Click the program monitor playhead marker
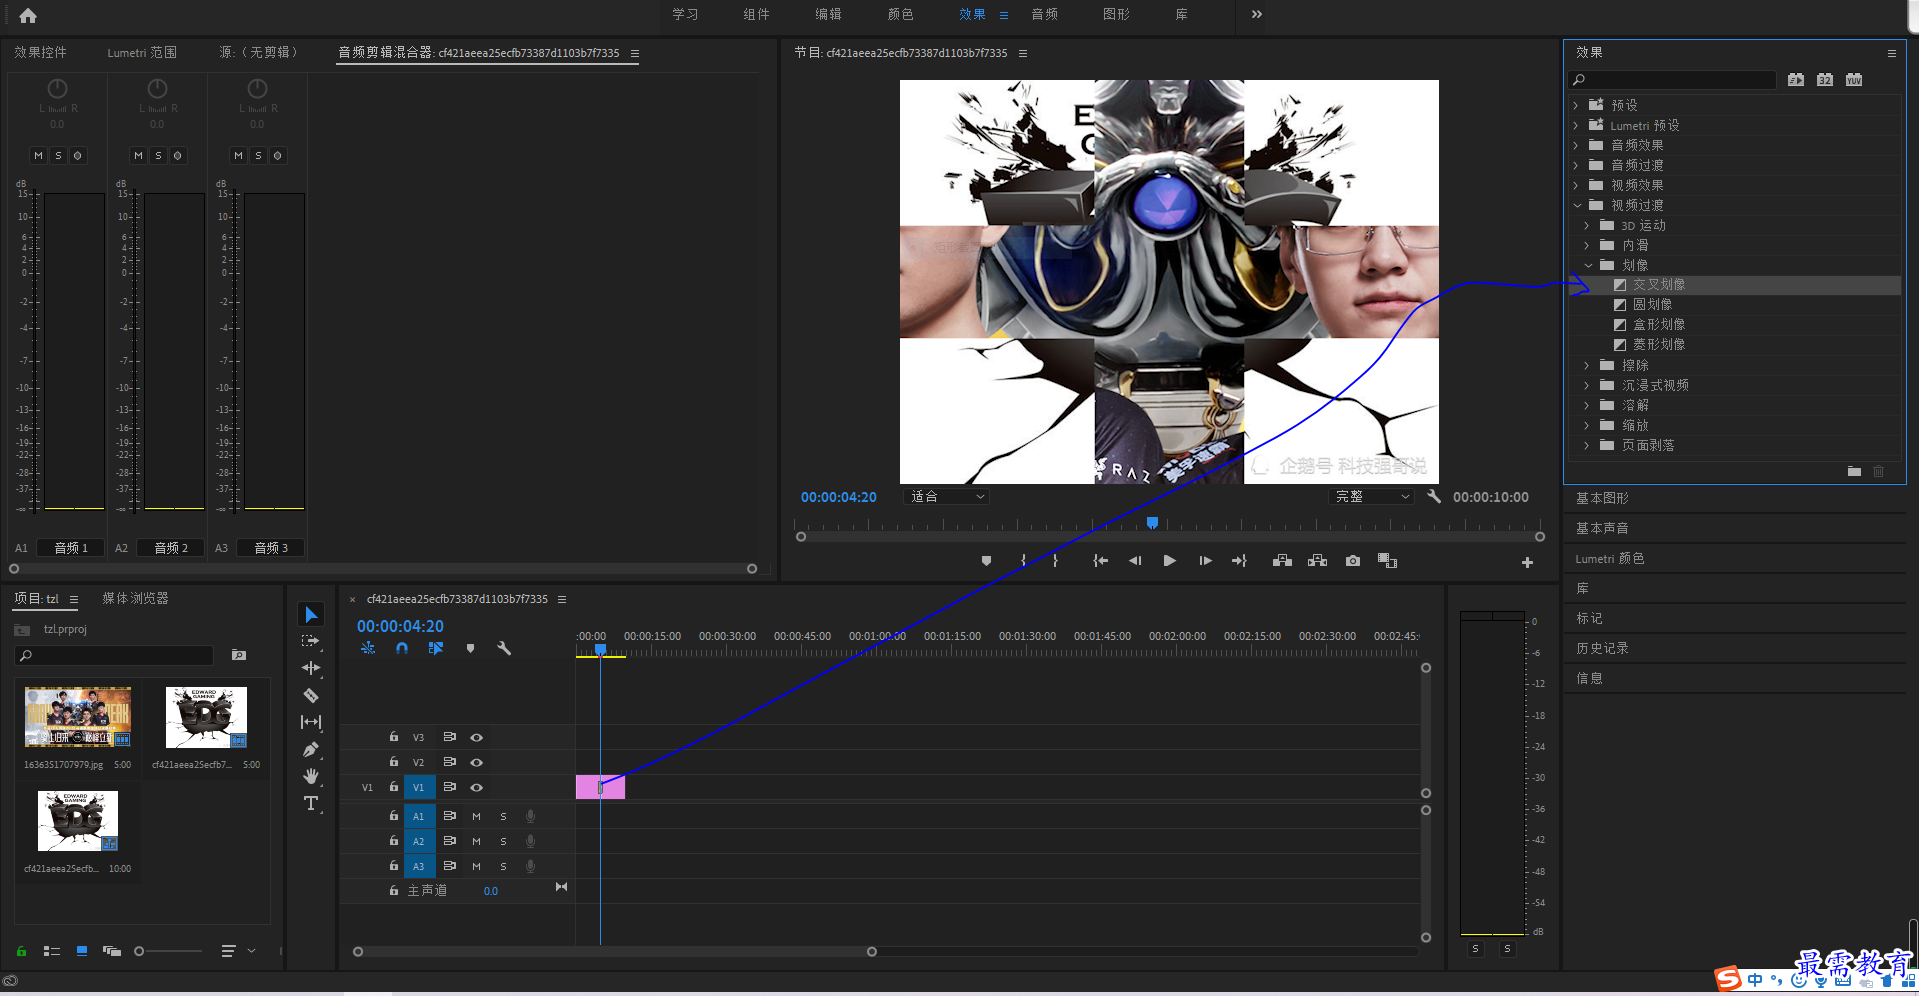Screen dimensions: 1919x996 (1152, 523)
